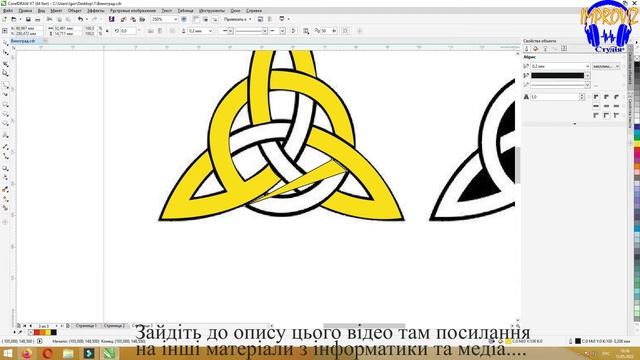The image size is (640, 360).
Task: Select the Text tool in the toolbox
Action: pos(5,135)
